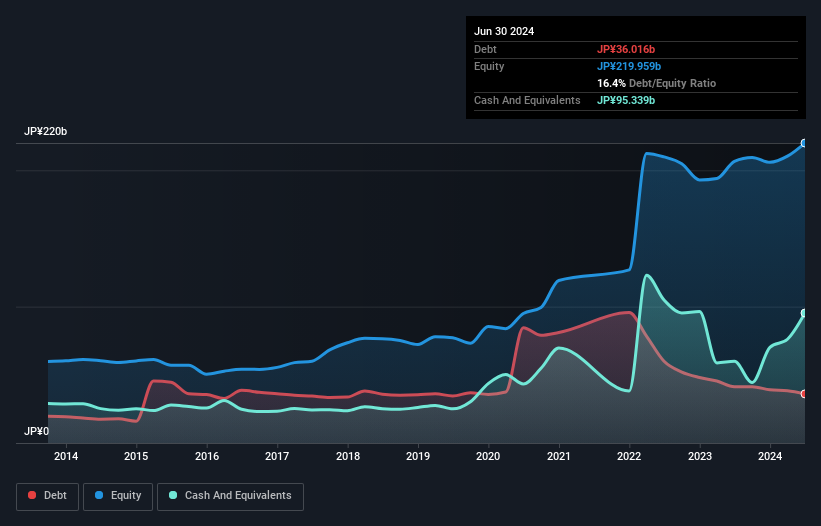Click the 2022 x-axis label
This screenshot has height=526, width=821.
629,456
